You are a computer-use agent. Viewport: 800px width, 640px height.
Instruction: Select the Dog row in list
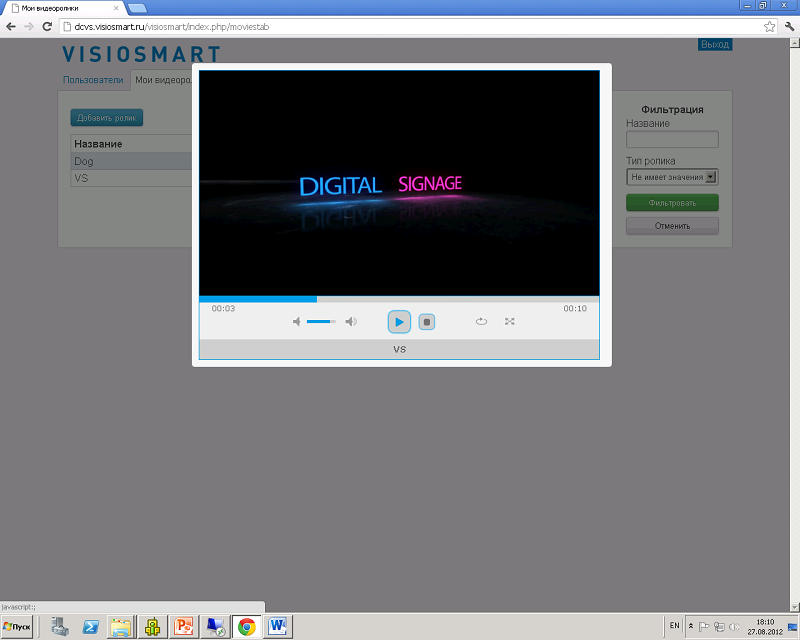tap(131, 161)
